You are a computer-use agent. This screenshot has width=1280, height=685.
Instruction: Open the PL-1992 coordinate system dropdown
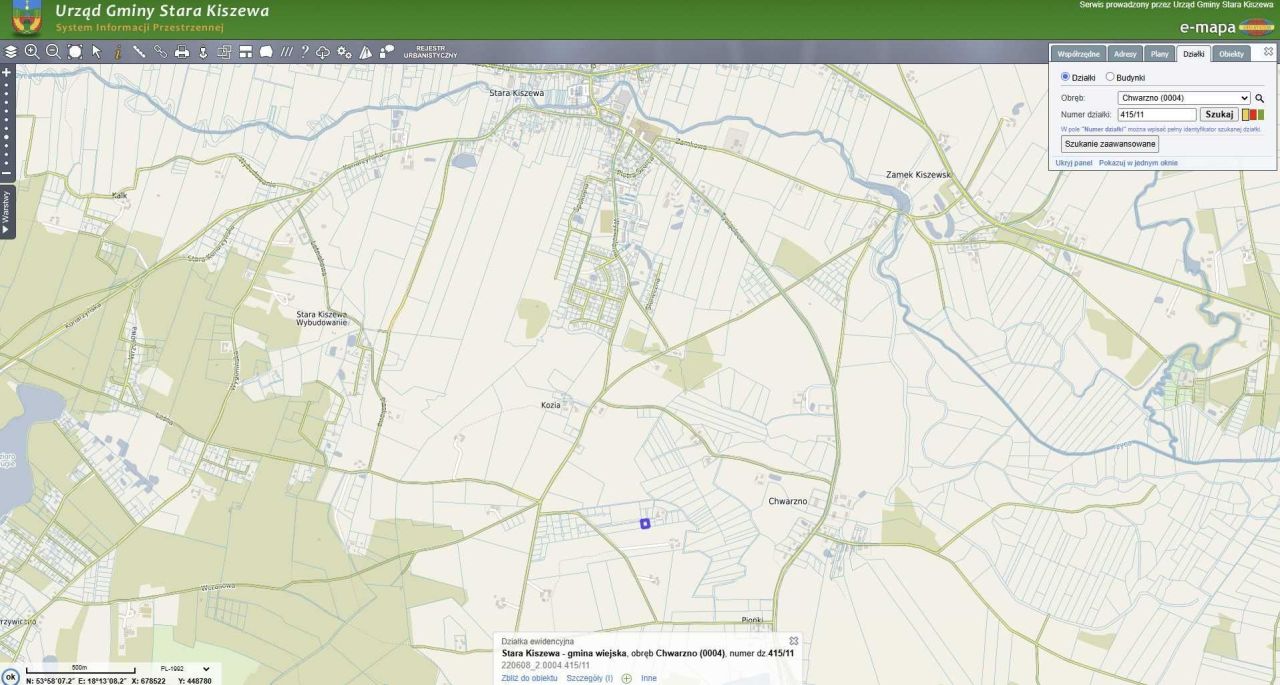click(x=185, y=669)
